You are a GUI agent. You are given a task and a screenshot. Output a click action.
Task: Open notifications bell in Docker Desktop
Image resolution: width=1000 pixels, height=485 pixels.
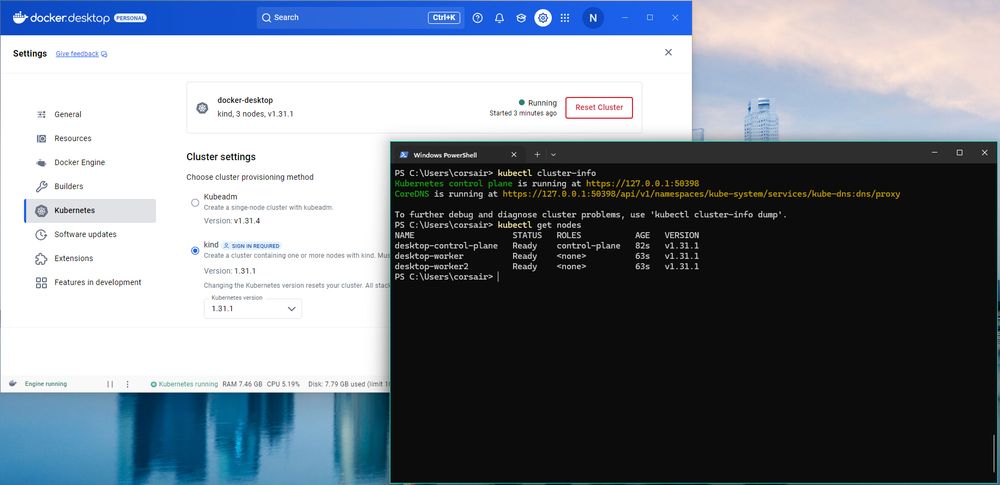tap(499, 18)
